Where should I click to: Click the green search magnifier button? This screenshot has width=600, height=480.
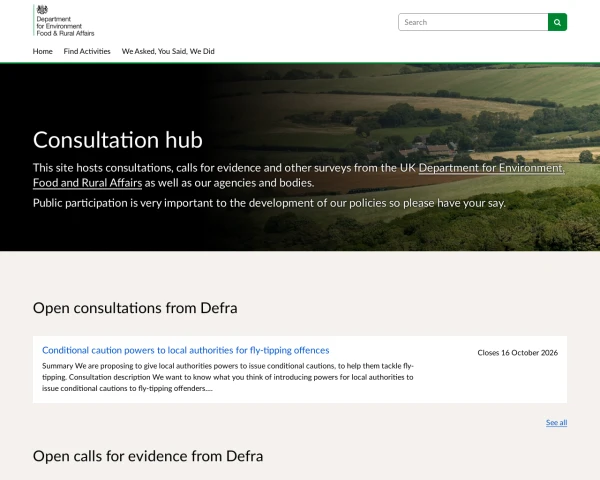[557, 22]
